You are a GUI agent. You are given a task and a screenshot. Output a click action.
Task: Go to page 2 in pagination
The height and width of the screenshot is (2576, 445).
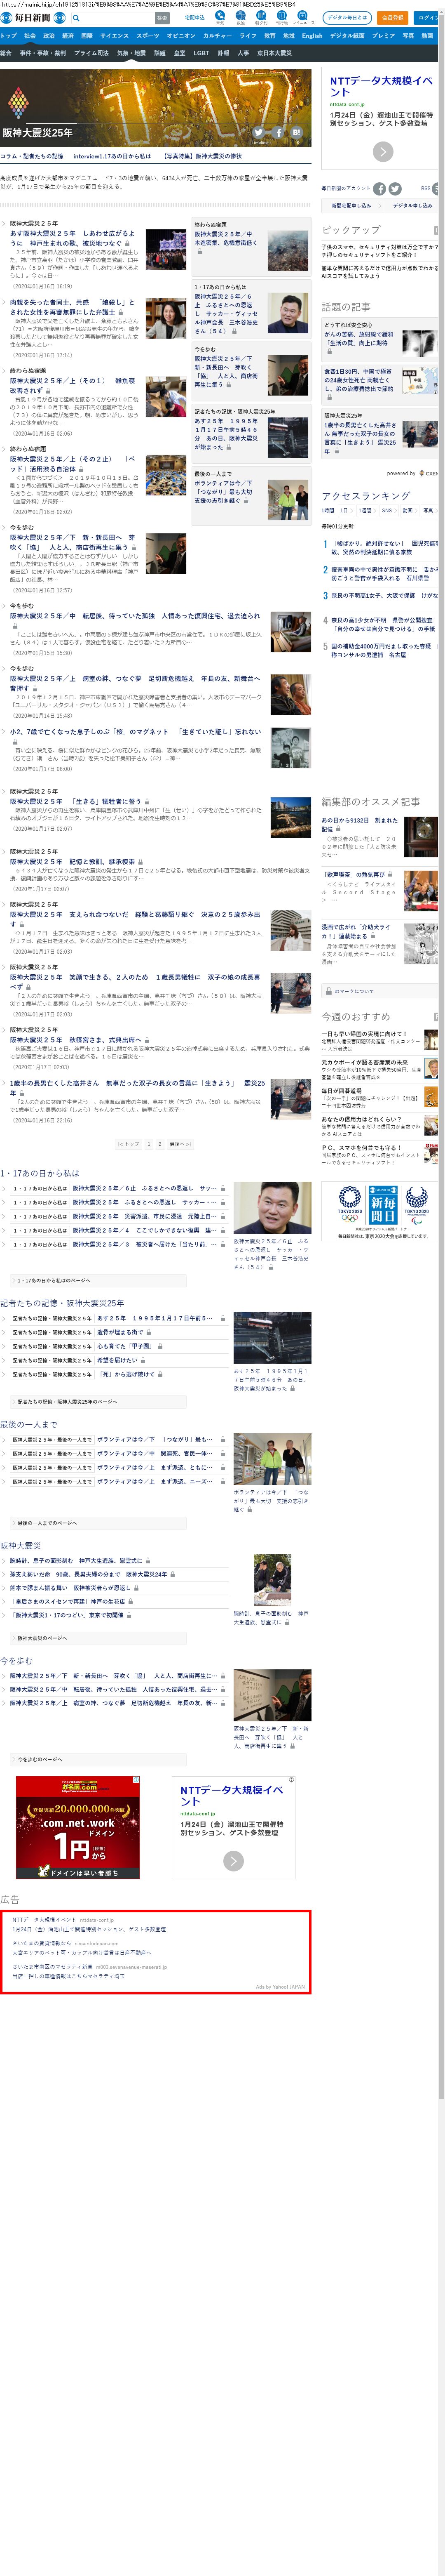pyautogui.click(x=159, y=1143)
